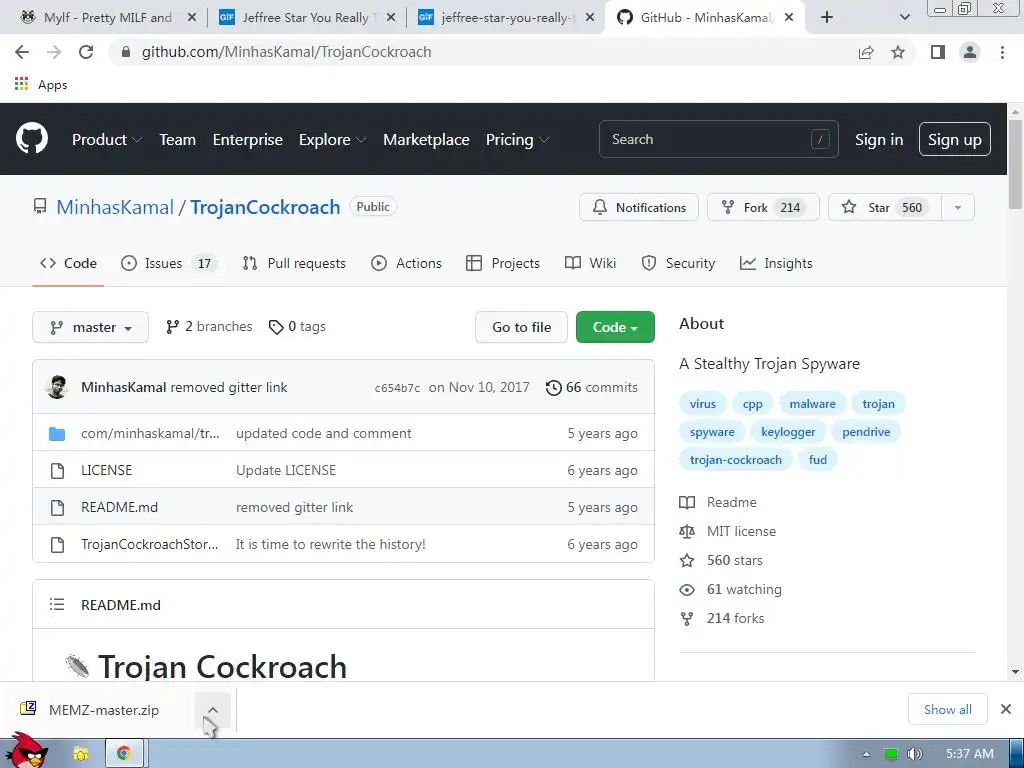Click MinhasKamal's commit avatar picture
The image size is (1024, 768).
tap(57, 387)
